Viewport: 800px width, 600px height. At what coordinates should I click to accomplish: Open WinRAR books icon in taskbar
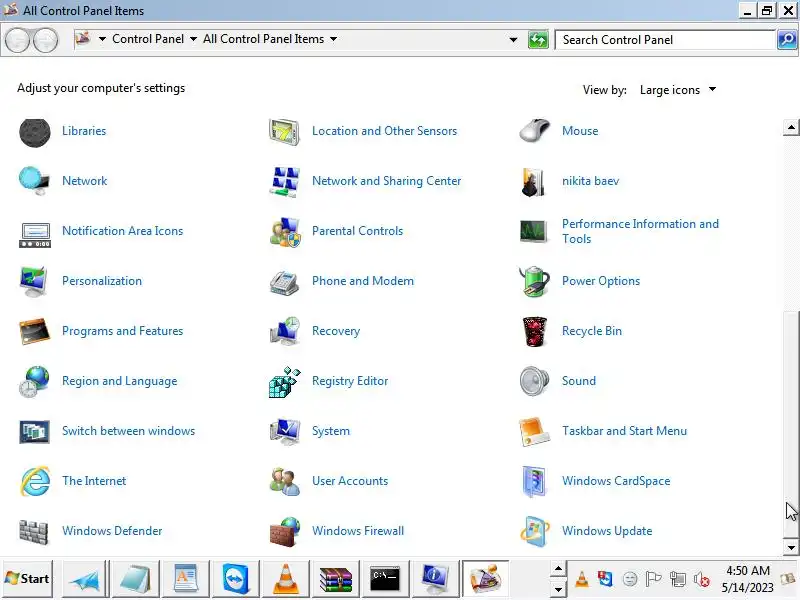coord(335,579)
